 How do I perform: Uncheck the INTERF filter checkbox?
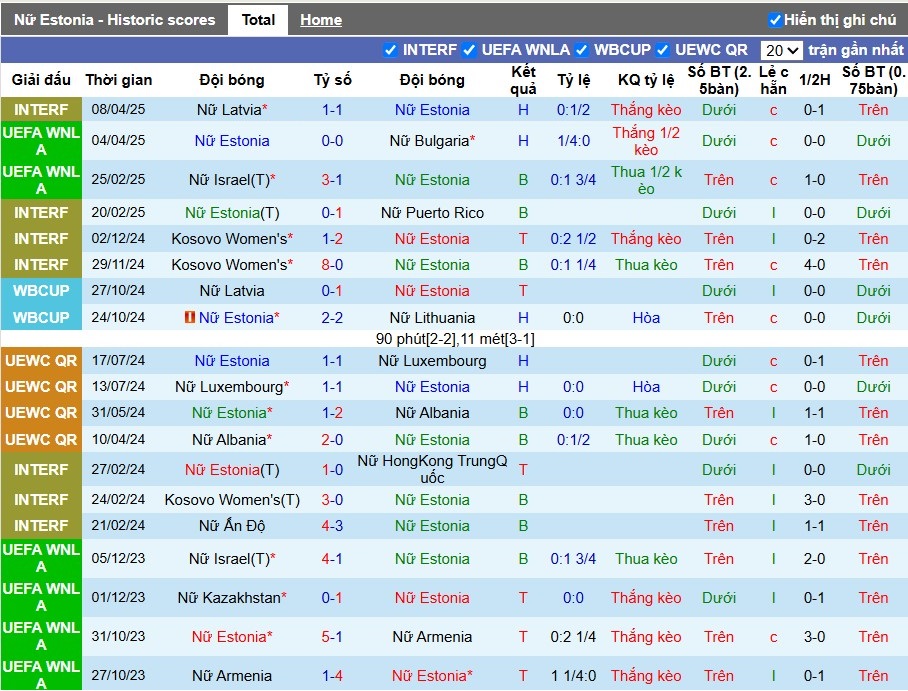[x=390, y=50]
